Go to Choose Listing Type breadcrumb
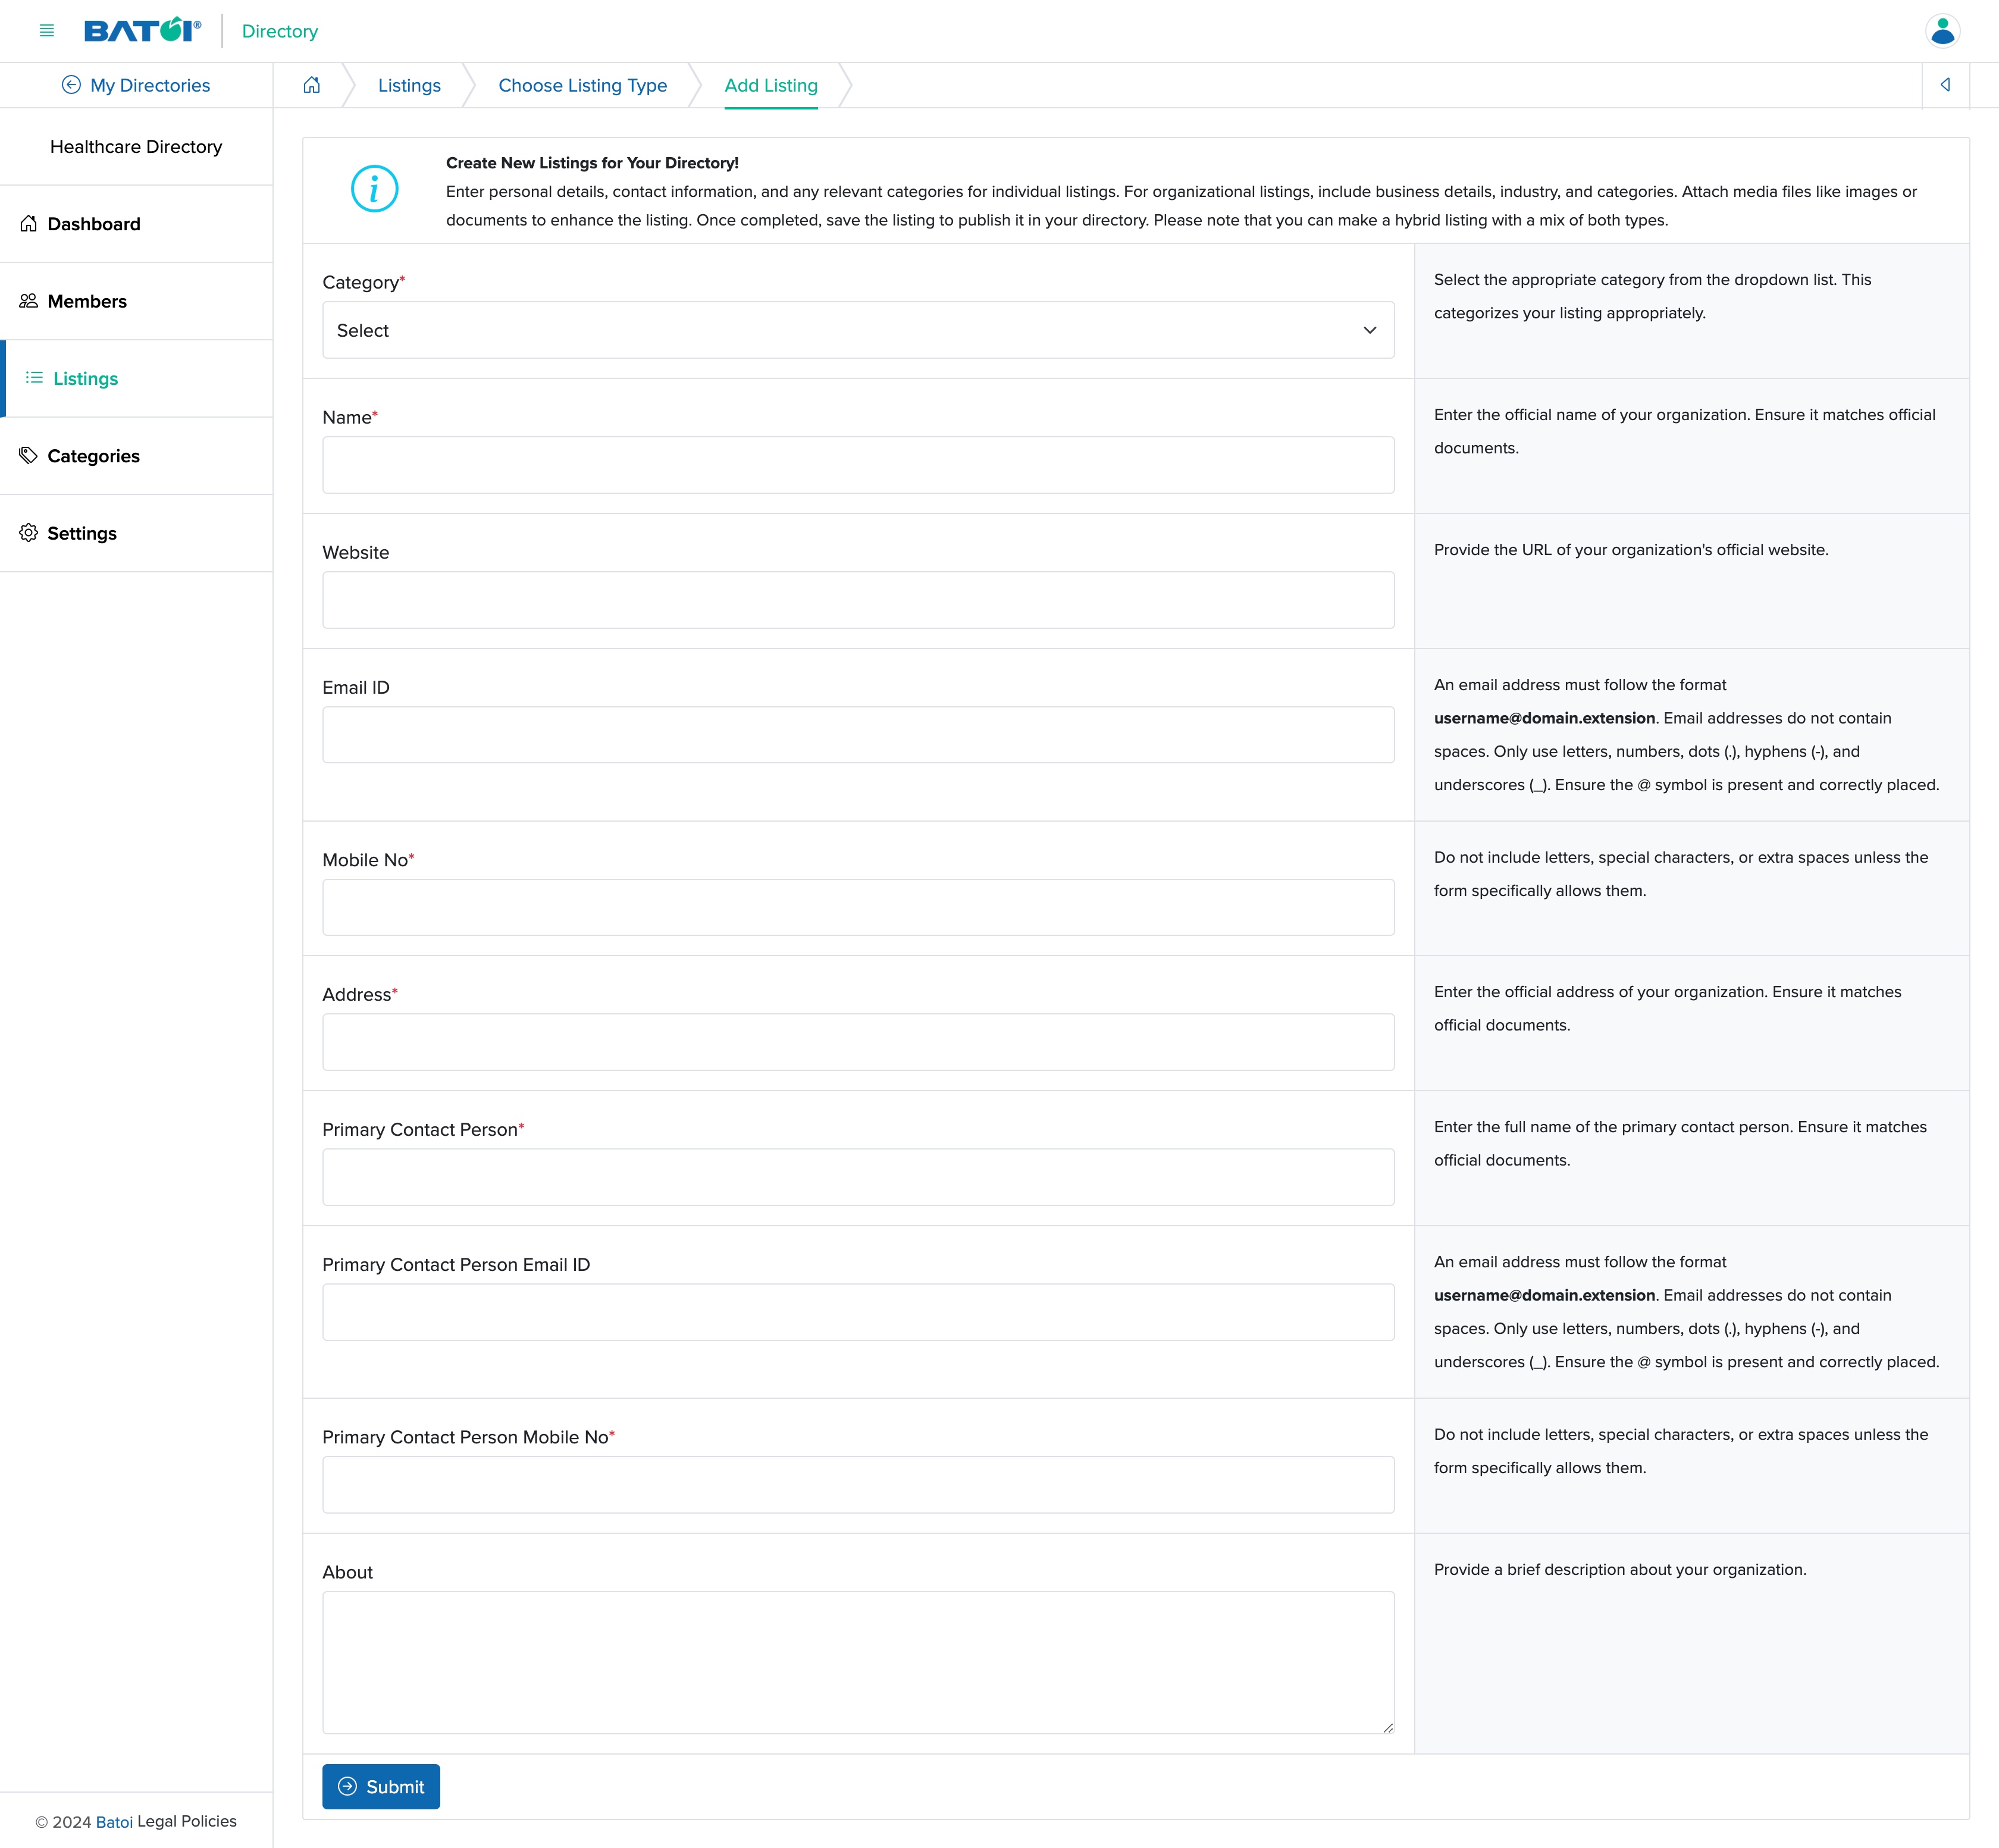The height and width of the screenshot is (1848, 1999). [x=582, y=85]
